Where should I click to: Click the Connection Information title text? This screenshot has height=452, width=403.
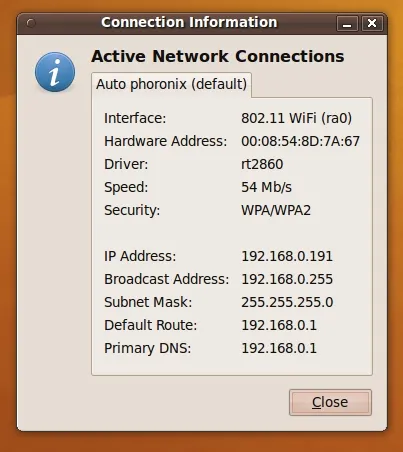[189, 23]
